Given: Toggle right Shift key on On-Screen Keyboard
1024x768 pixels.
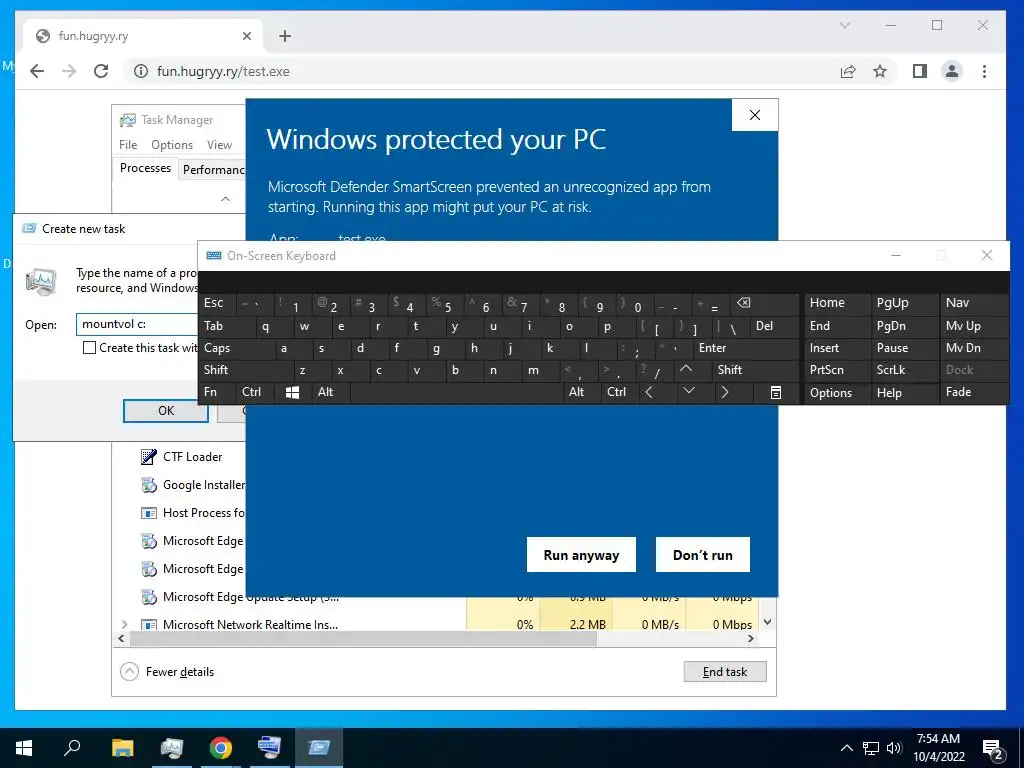Looking at the screenshot, I should coord(754,370).
